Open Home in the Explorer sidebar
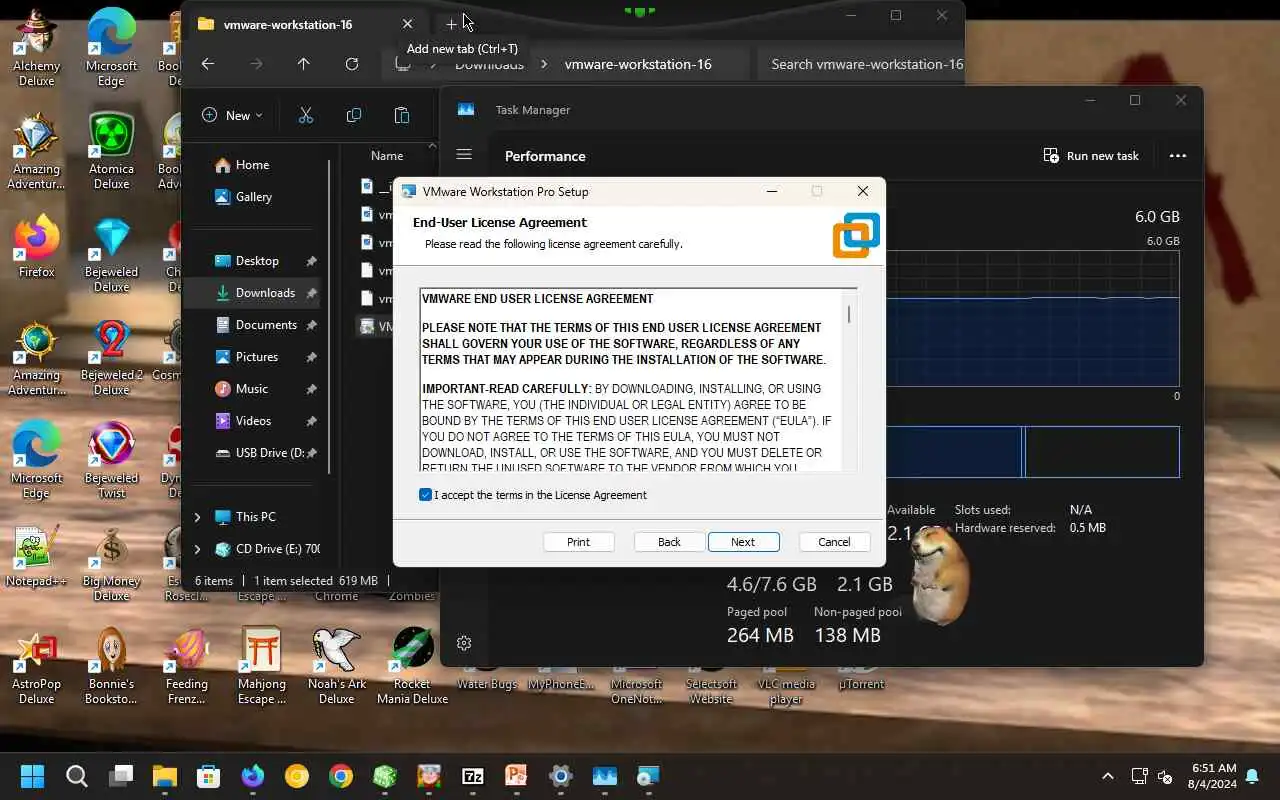1280x800 pixels. [x=253, y=165]
